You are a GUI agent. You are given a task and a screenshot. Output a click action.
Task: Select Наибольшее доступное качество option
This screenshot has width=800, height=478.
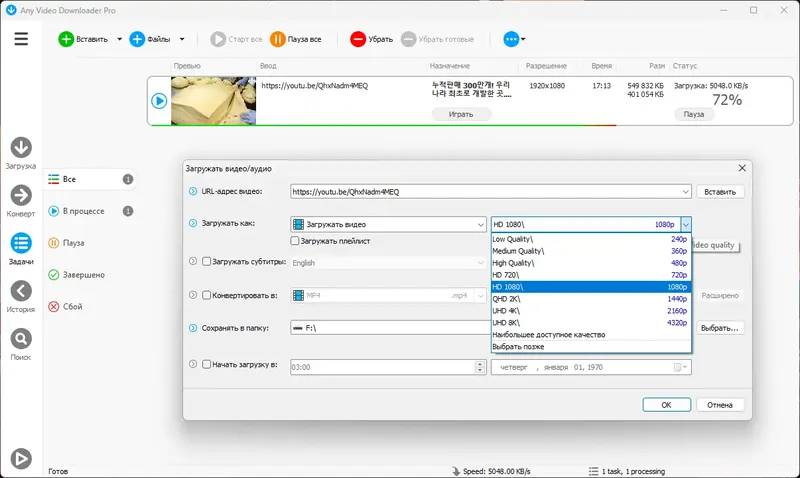click(590, 335)
